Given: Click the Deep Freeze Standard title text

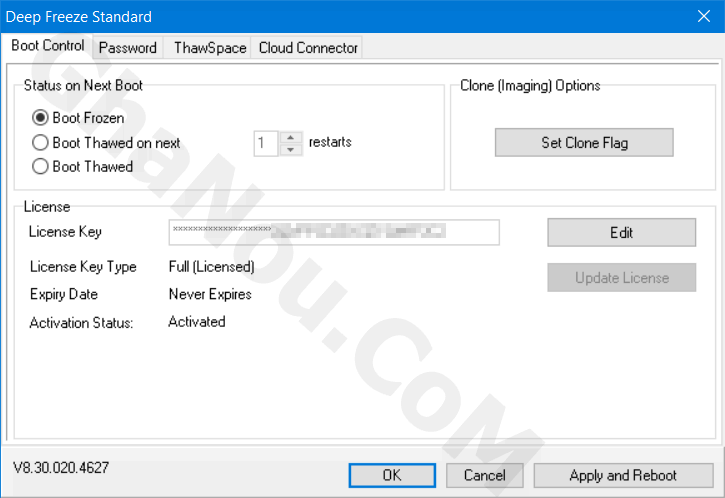Looking at the screenshot, I should 79,17.
